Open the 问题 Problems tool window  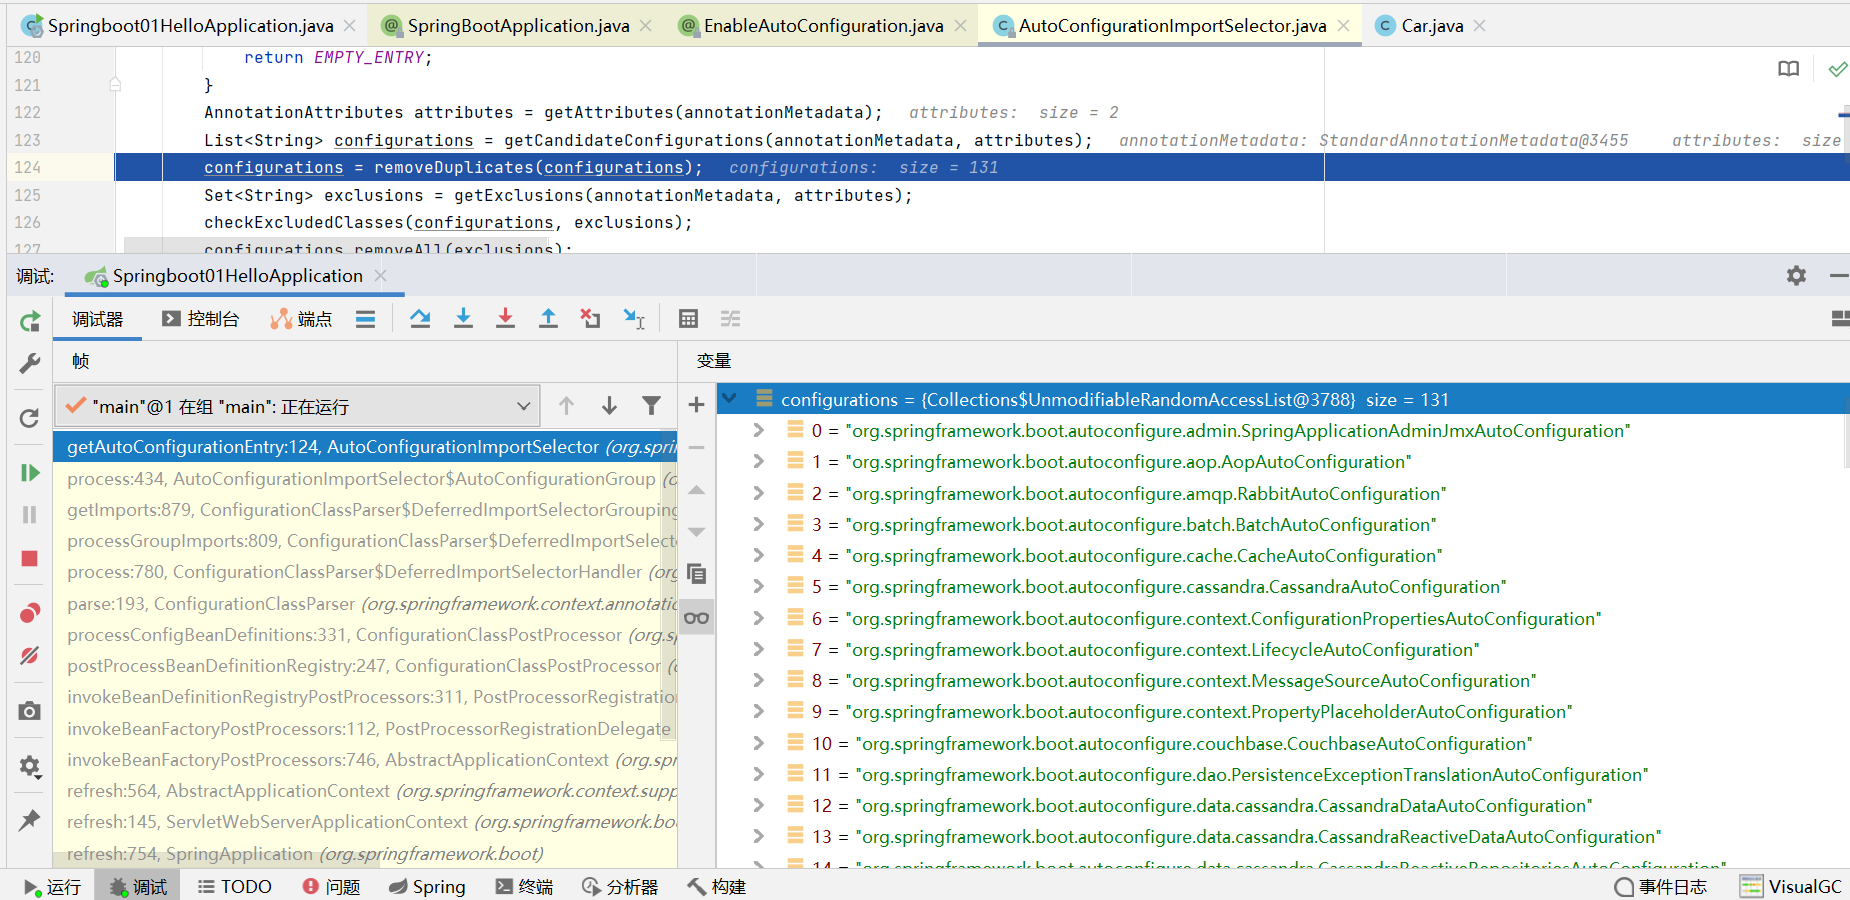[331, 886]
